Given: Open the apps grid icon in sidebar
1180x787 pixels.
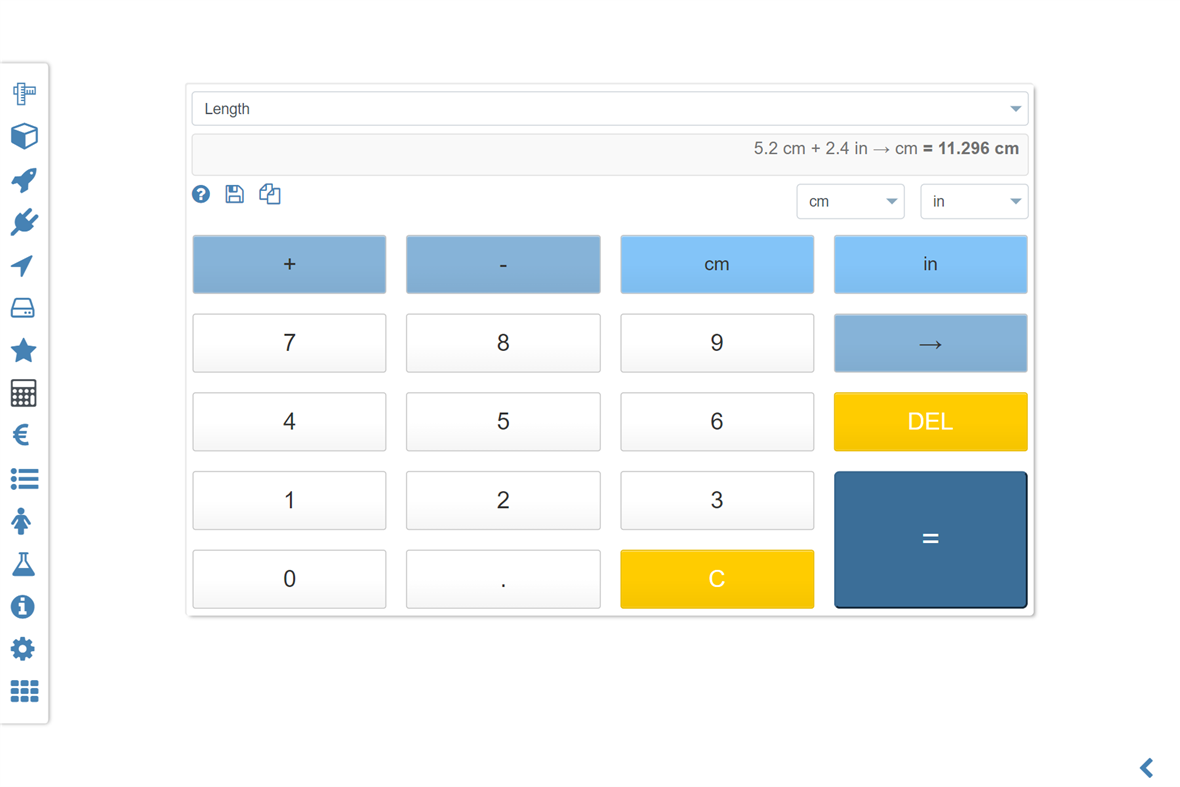Looking at the screenshot, I should 24,691.
